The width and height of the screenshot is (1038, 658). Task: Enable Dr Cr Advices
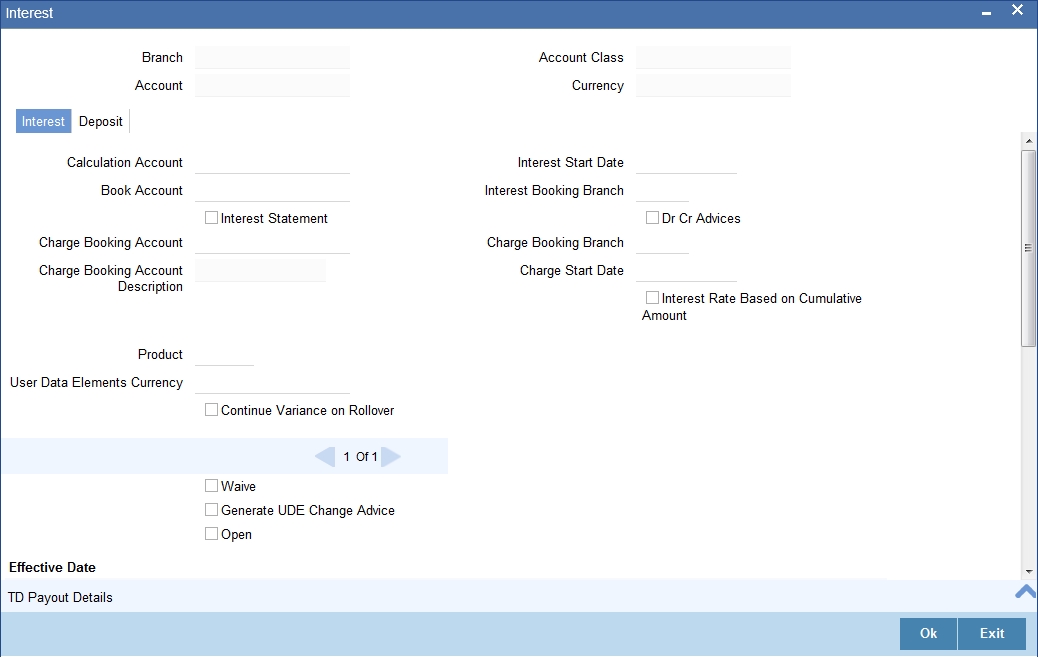pyautogui.click(x=651, y=217)
